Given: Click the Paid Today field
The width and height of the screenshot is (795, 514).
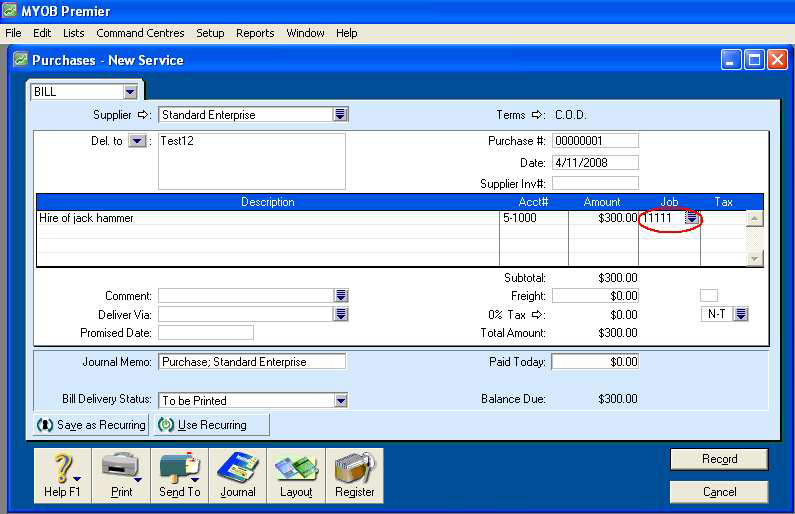Looking at the screenshot, I should 595,361.
